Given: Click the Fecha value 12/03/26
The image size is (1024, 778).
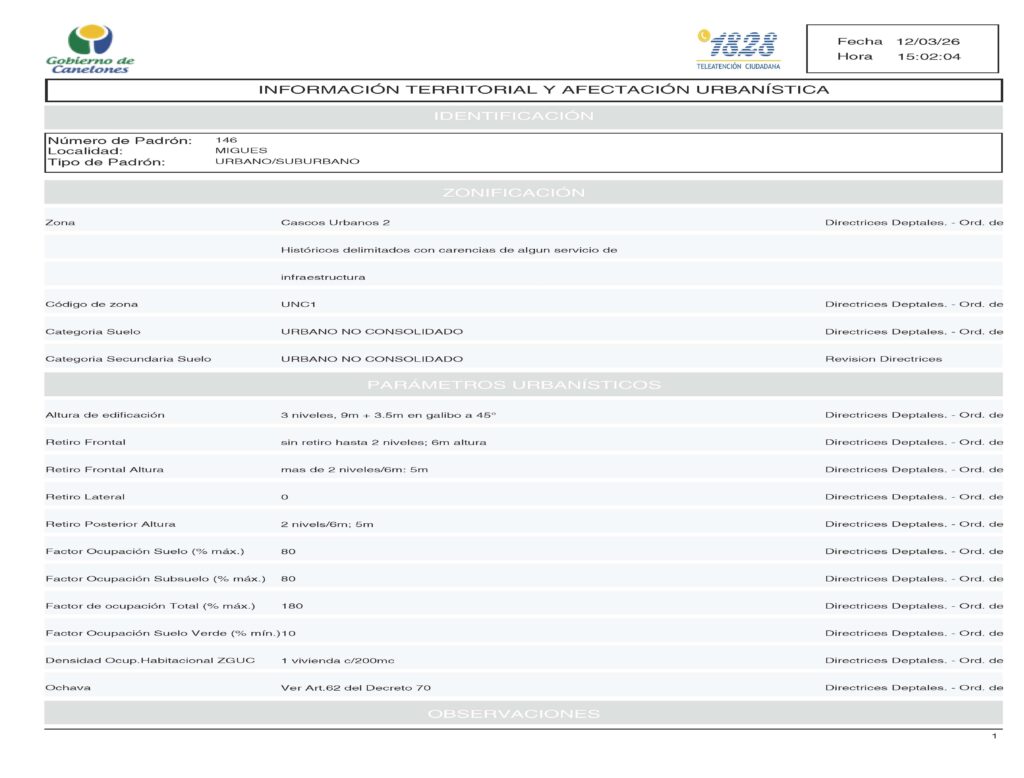Looking at the screenshot, I should [x=928, y=41].
